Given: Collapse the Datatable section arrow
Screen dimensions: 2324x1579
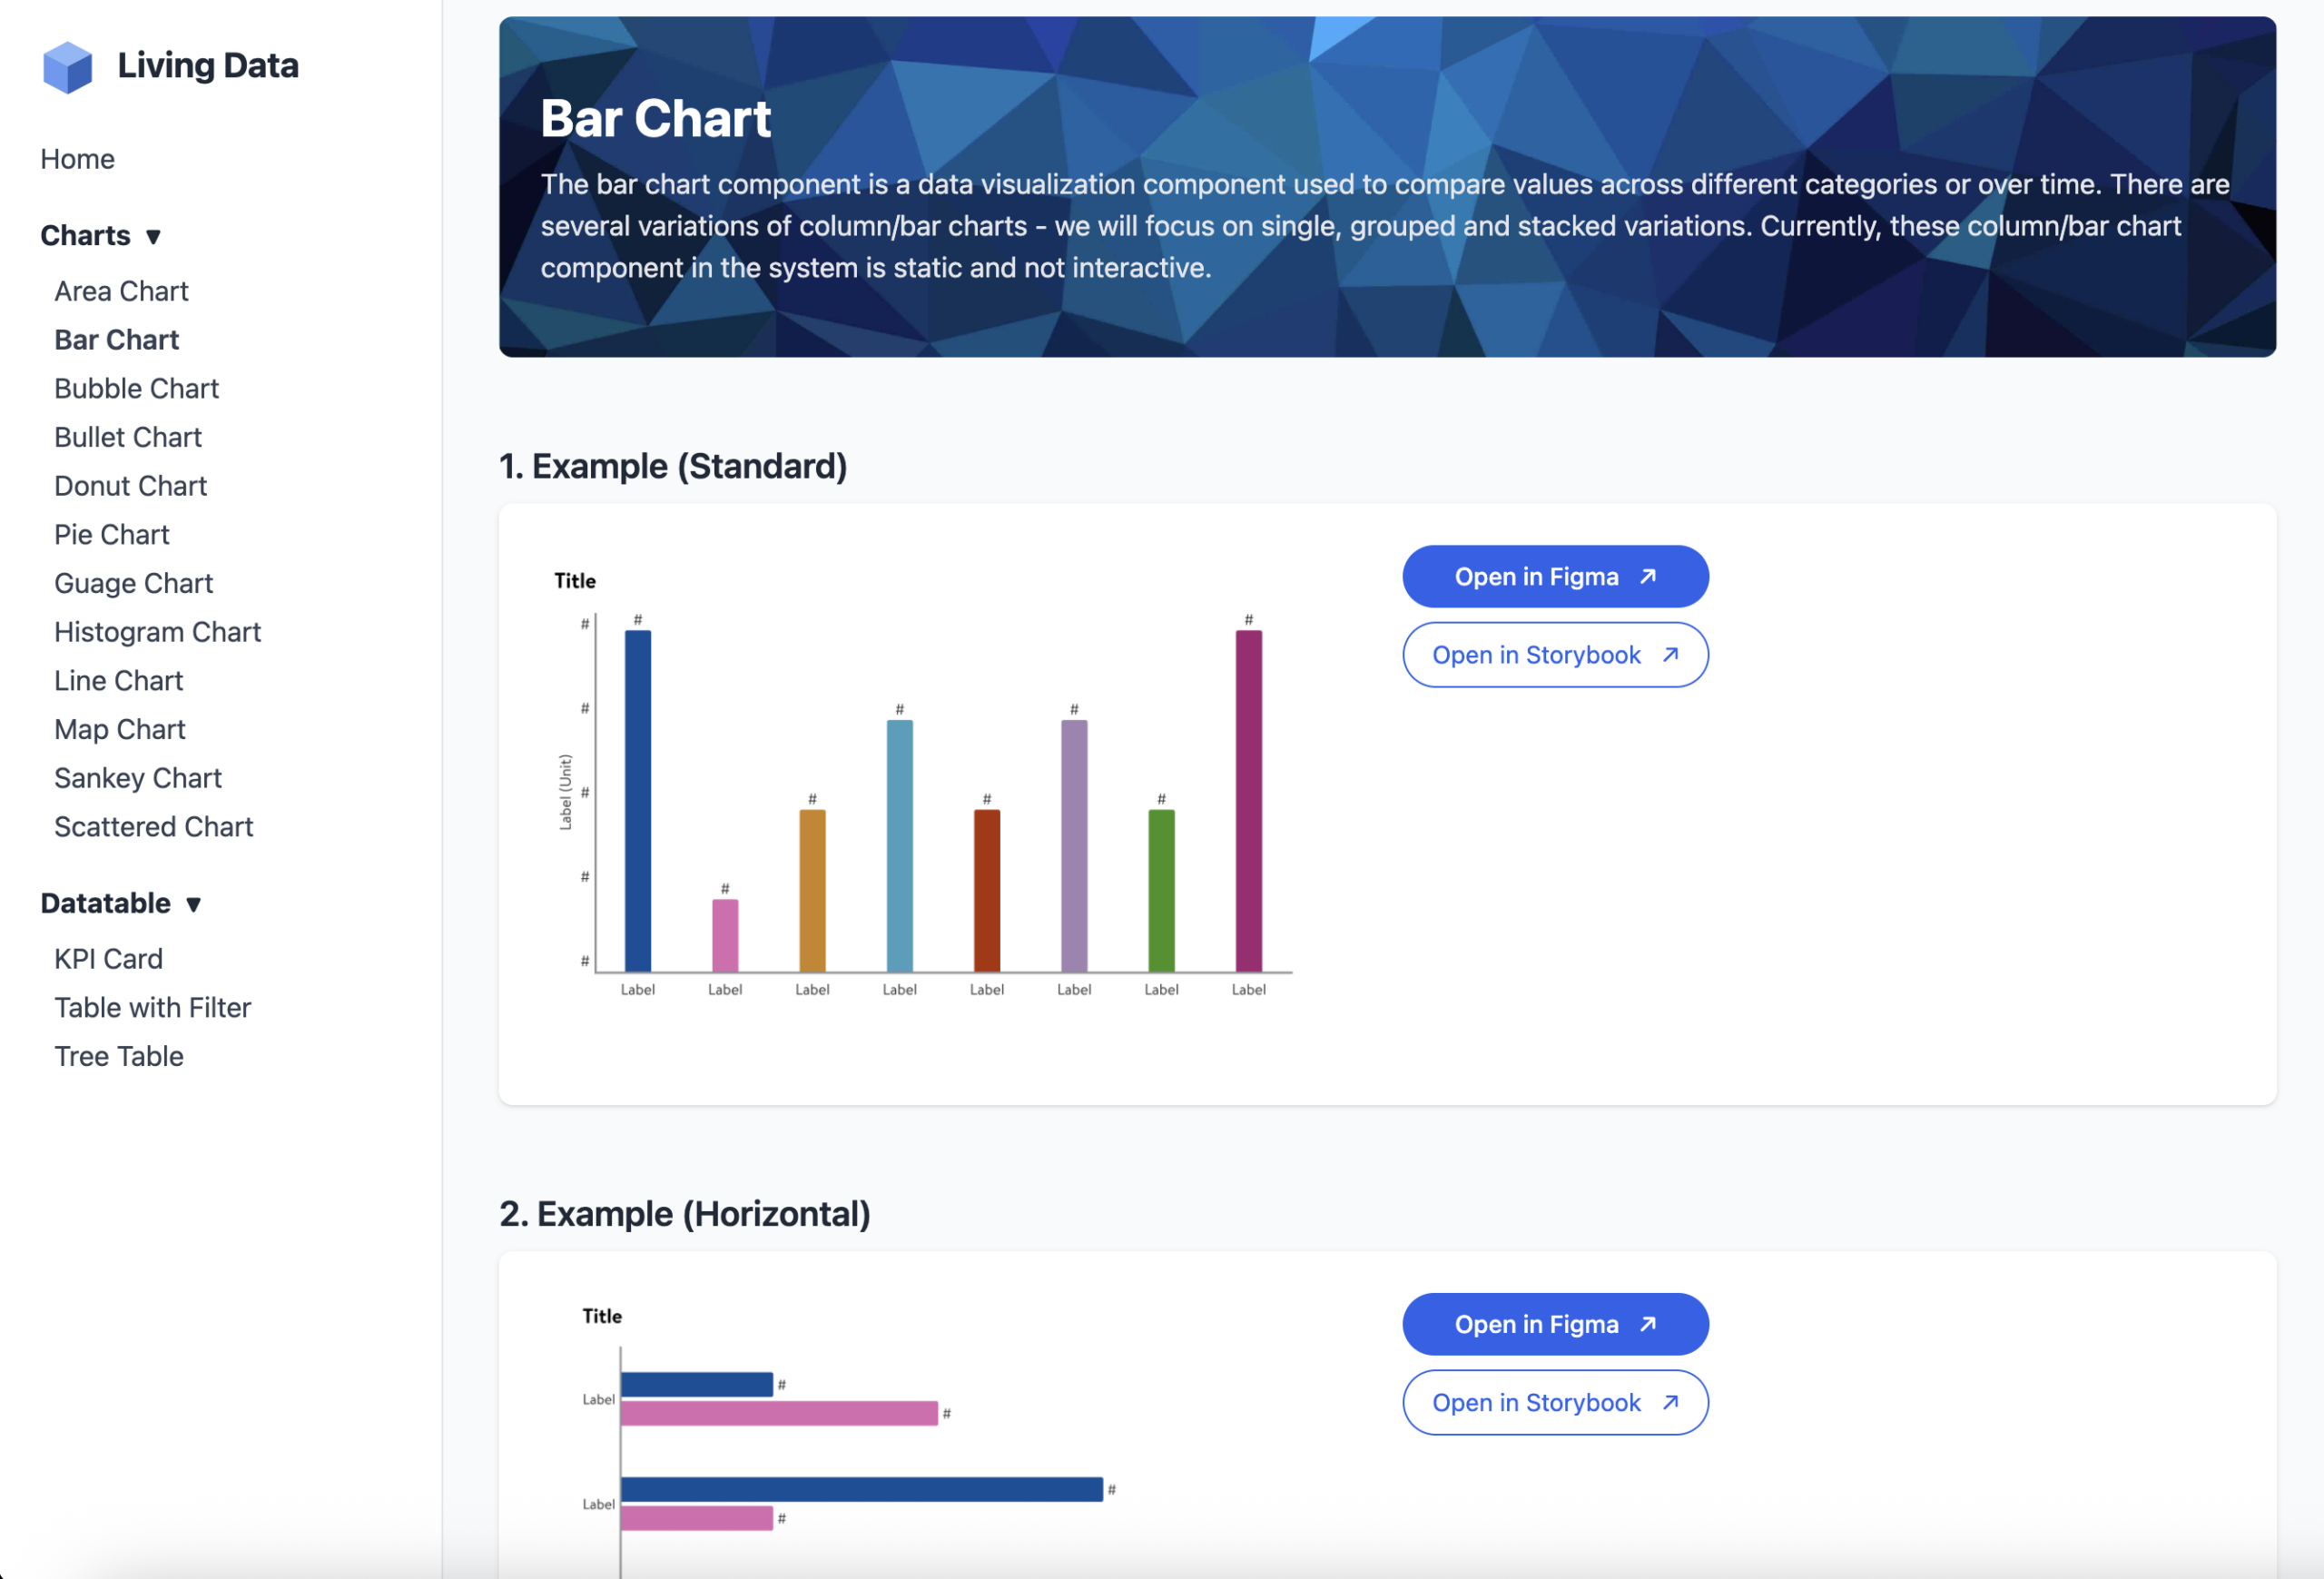Looking at the screenshot, I should tap(193, 905).
